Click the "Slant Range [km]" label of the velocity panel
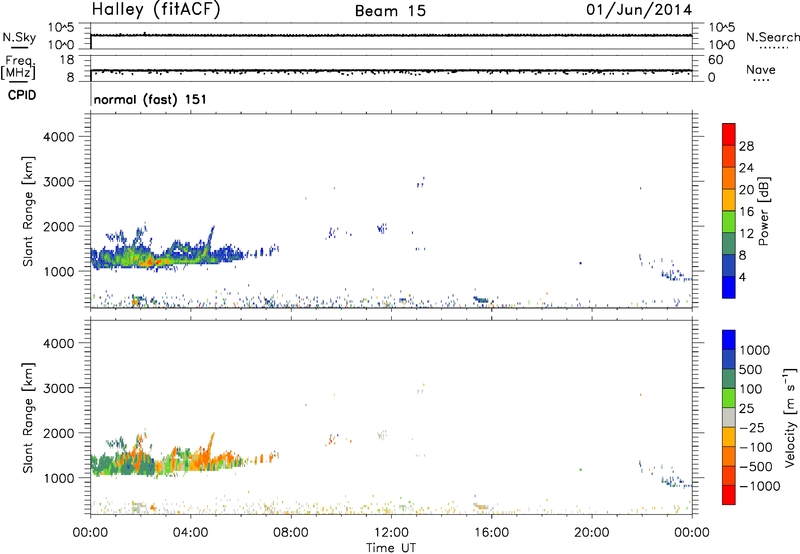Screen dimensions: 800x554 [x=28, y=418]
